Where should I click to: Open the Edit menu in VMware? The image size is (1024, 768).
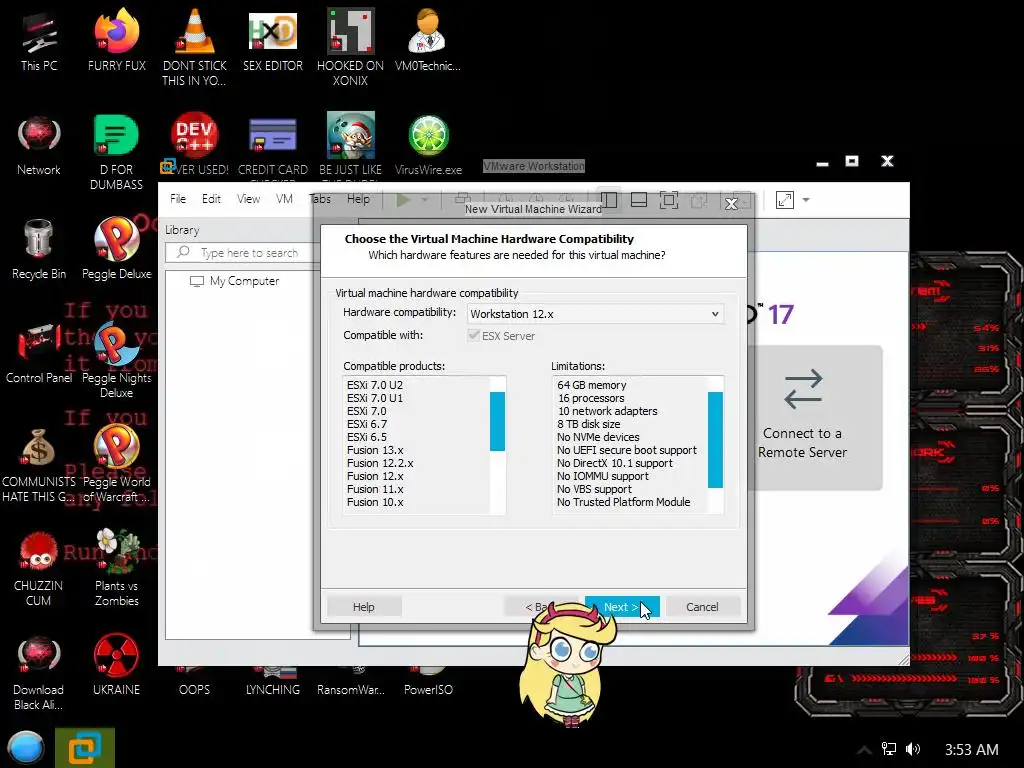point(211,199)
